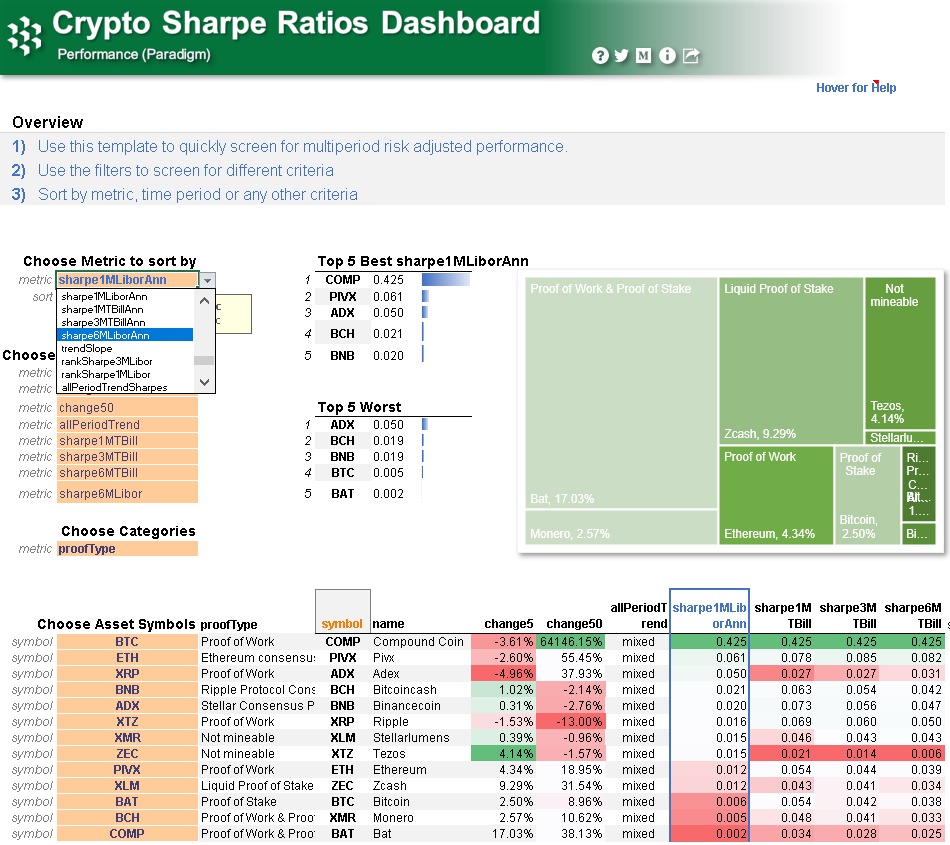
Task: Select highlighted sharpe6MLiborAnn option
Action: click(125, 335)
